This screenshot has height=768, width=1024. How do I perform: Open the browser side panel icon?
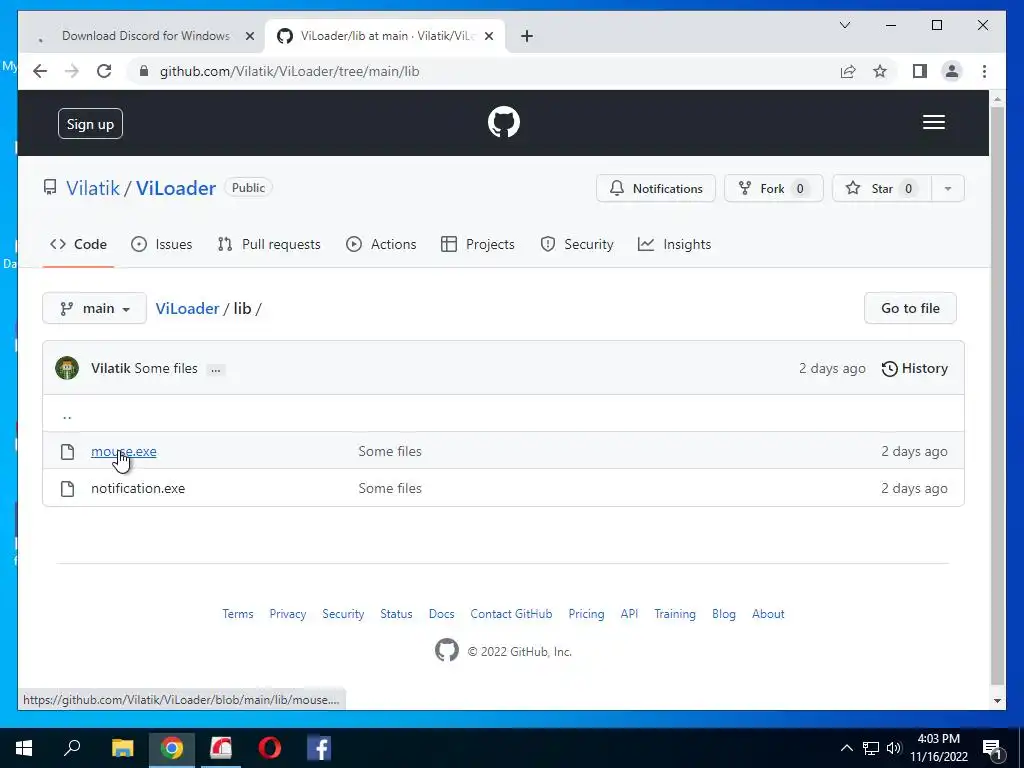[920, 71]
